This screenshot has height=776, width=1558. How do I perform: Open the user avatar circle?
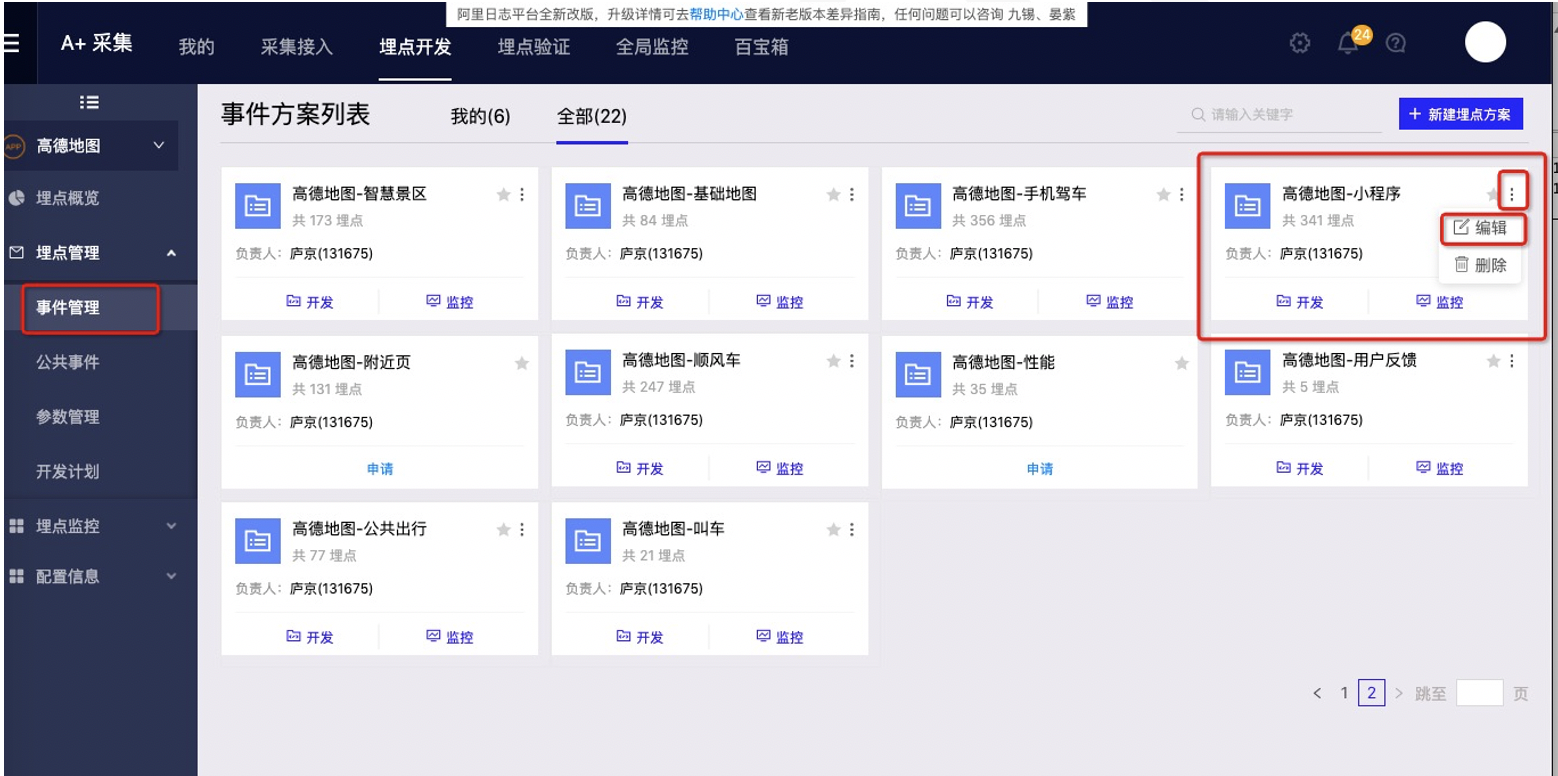pos(1486,42)
